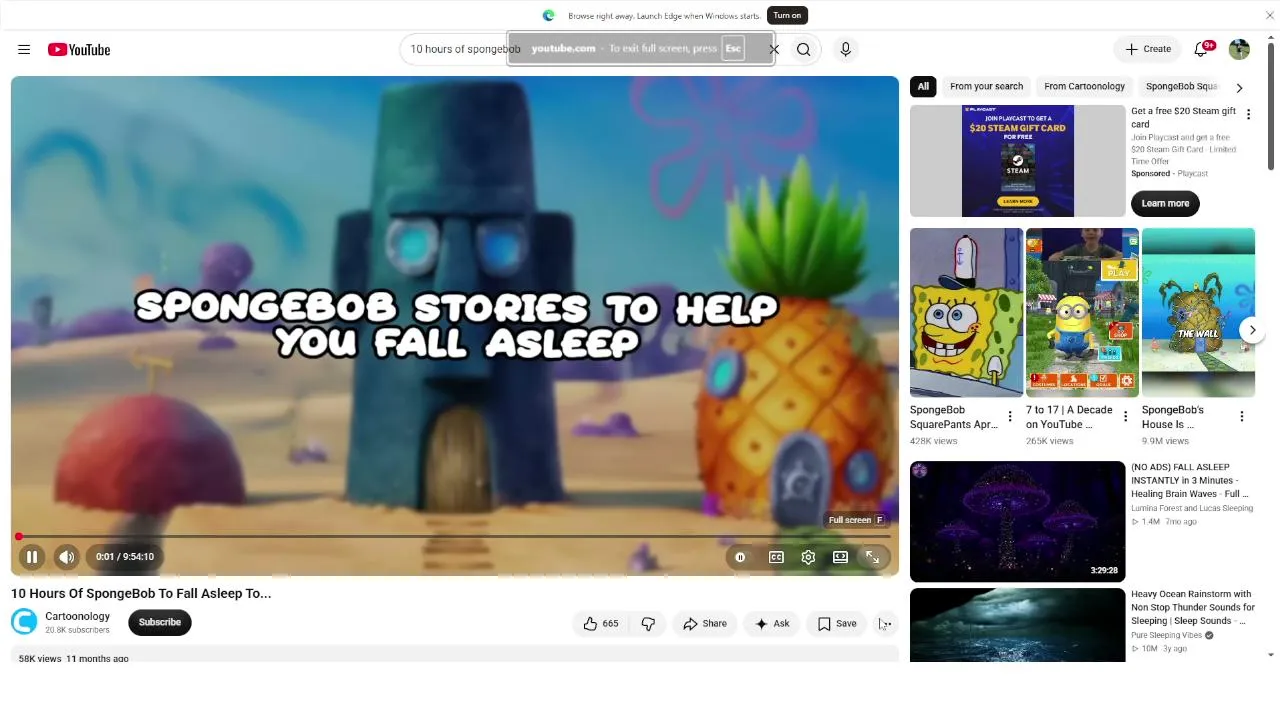Open Steam gift card ad thumbnail

(x=1018, y=161)
